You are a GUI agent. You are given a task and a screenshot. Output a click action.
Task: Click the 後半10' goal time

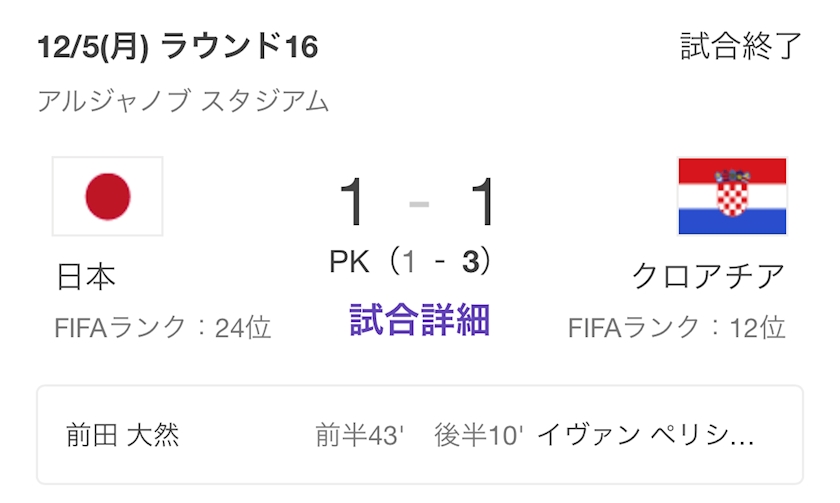click(x=476, y=436)
